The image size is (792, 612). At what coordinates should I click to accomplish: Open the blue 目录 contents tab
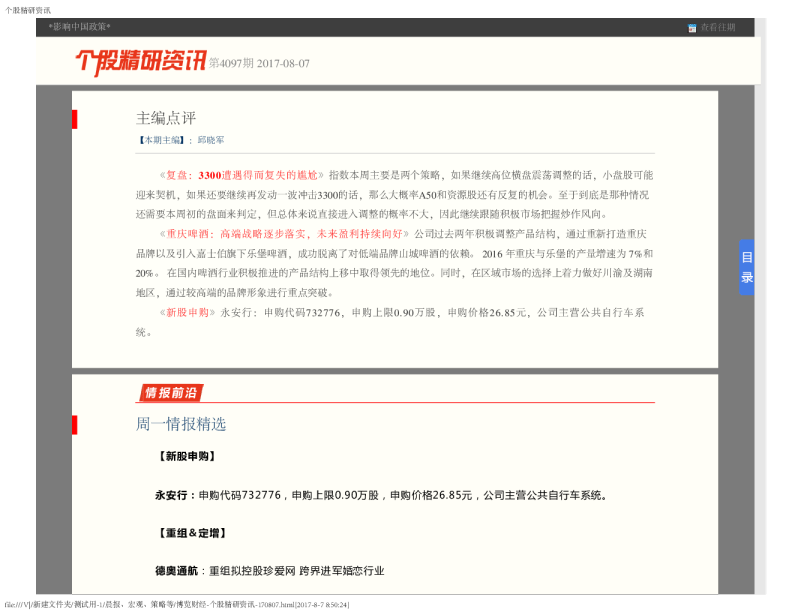746,268
